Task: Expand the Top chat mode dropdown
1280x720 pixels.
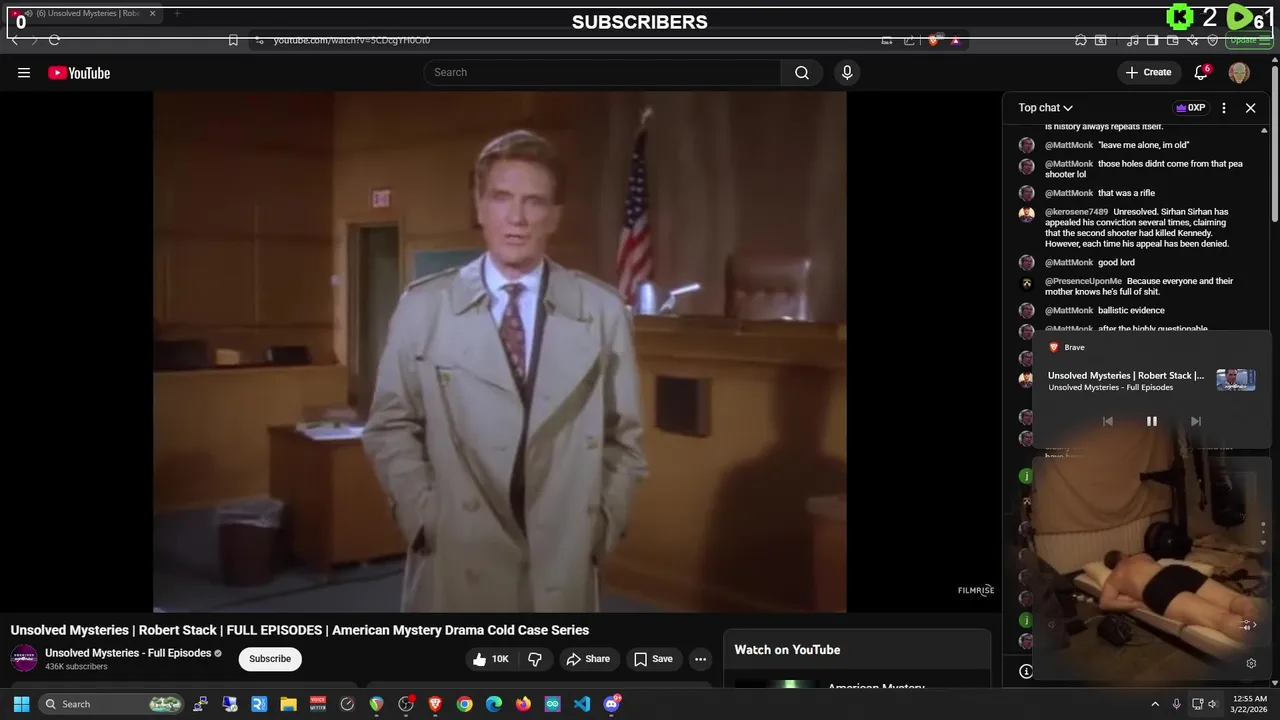Action: coord(1046,108)
